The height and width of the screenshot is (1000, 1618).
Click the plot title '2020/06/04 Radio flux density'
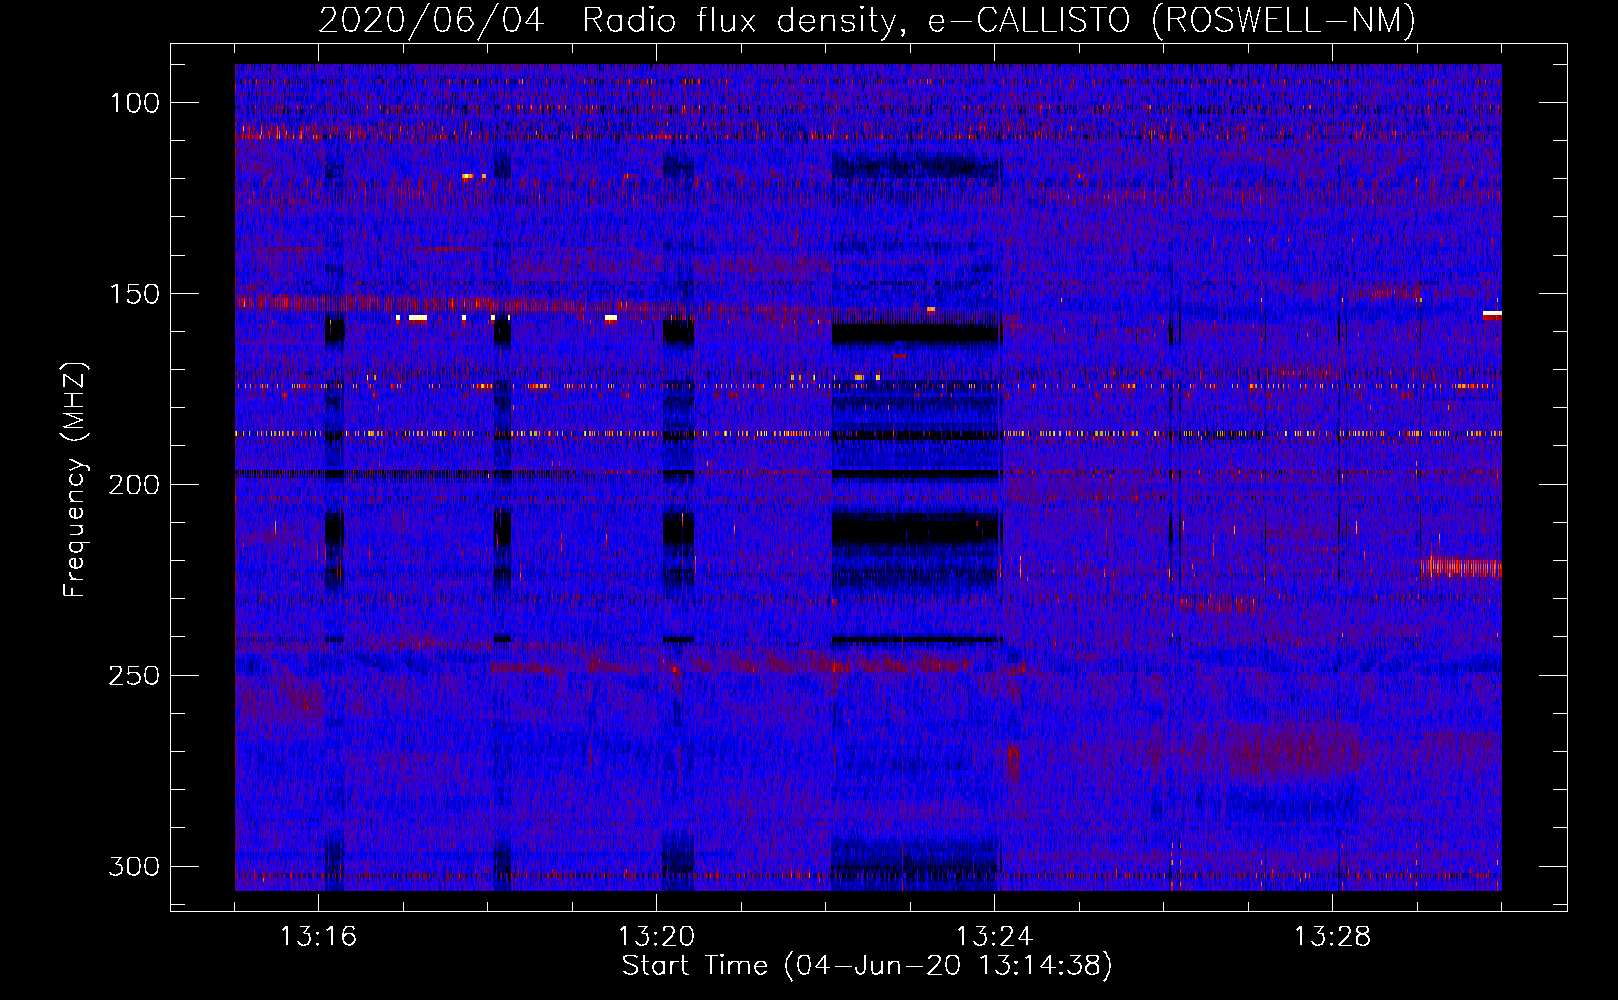click(x=612, y=20)
